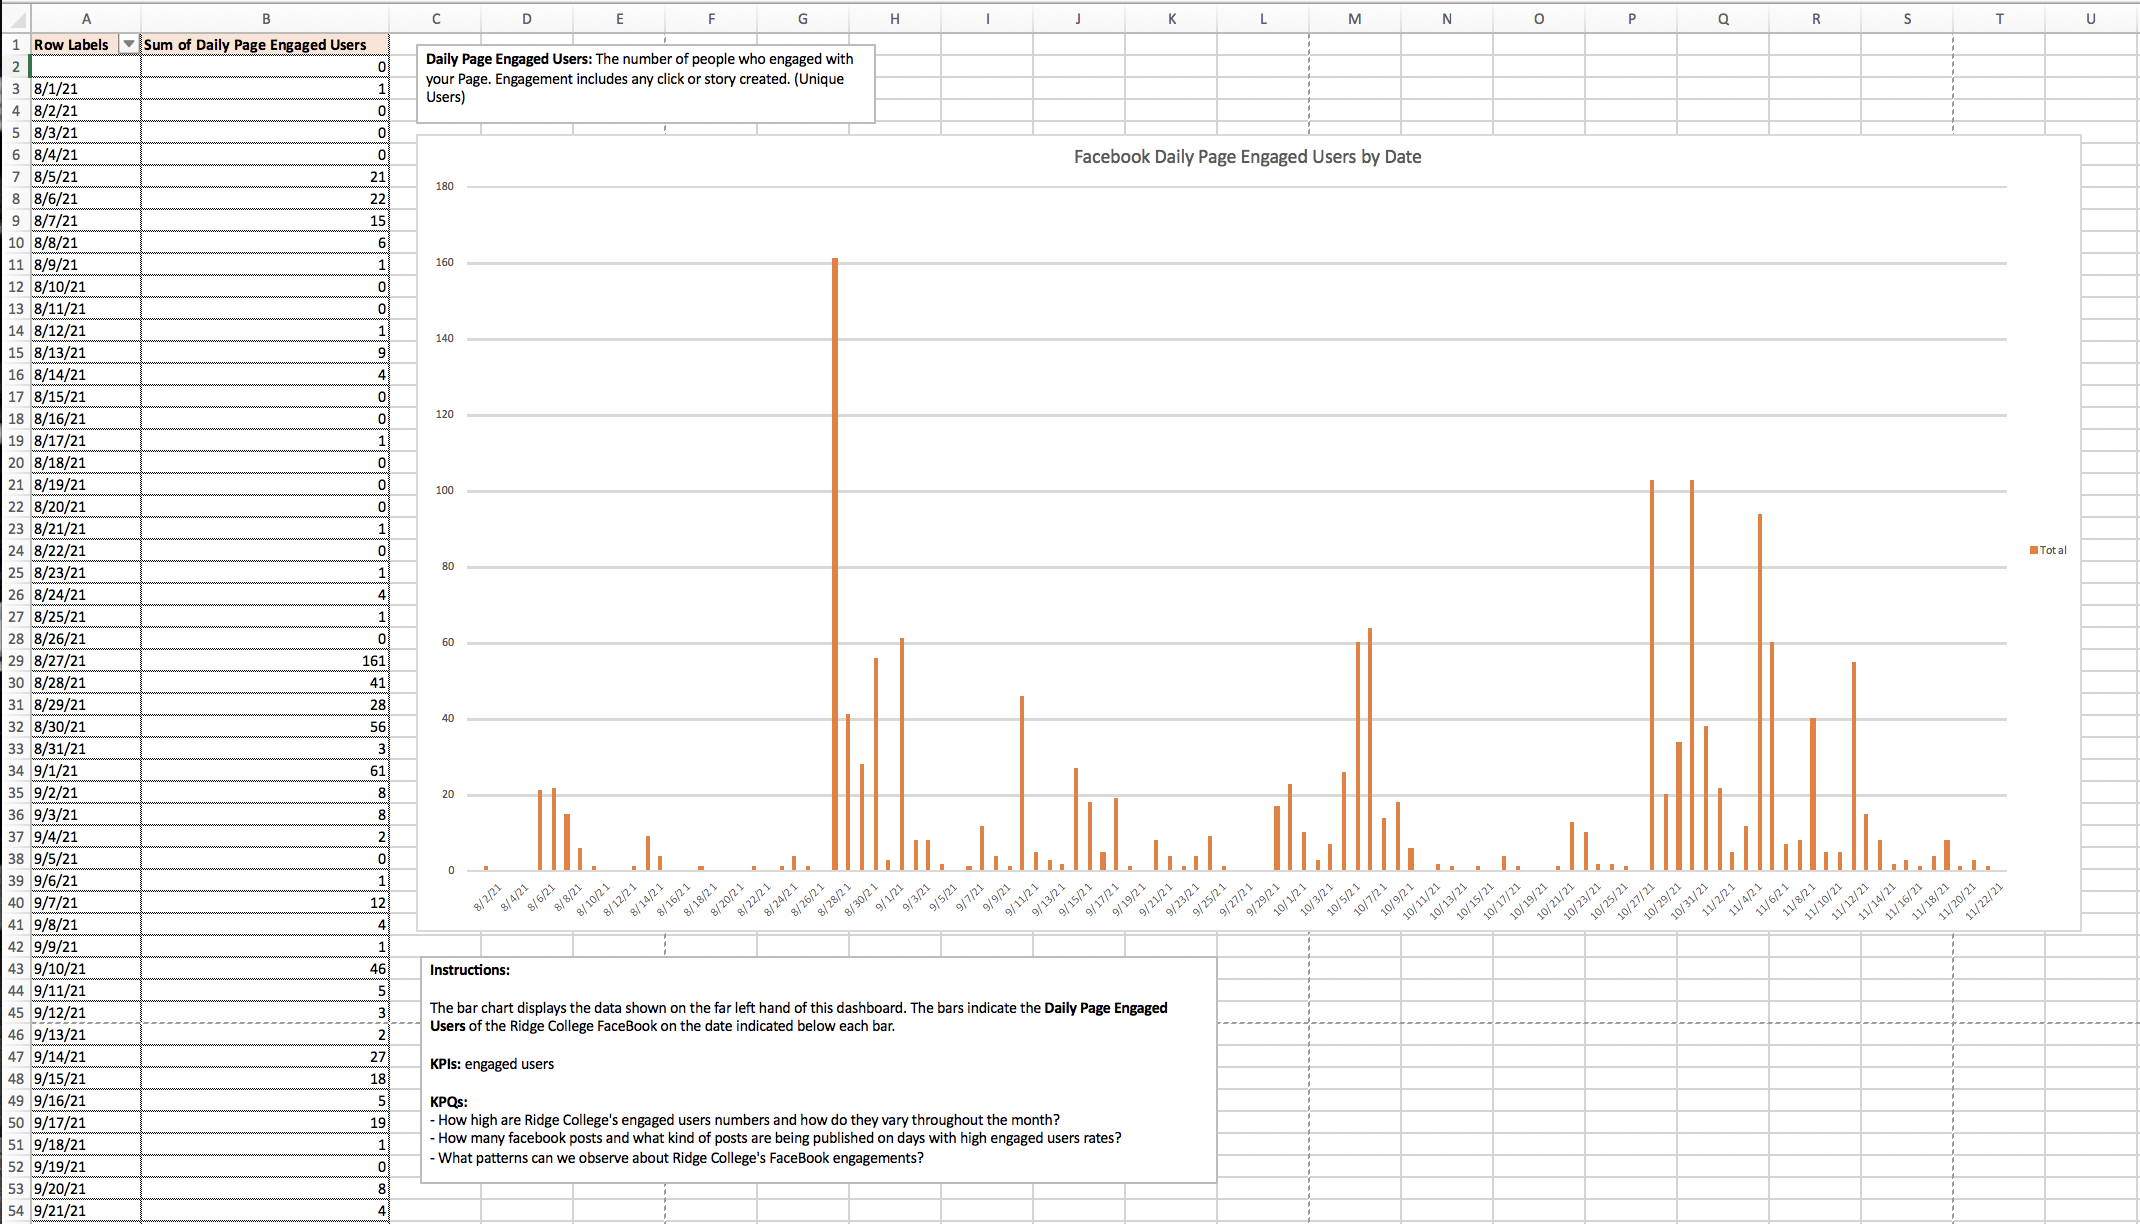Click the 100 label on the vertical axis
The width and height of the screenshot is (2140, 1224).
tap(445, 491)
